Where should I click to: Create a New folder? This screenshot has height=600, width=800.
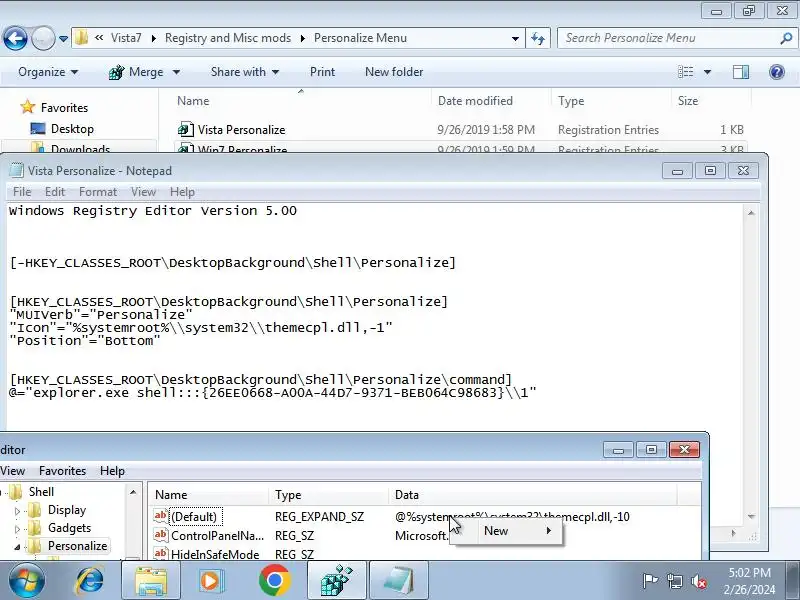394,72
